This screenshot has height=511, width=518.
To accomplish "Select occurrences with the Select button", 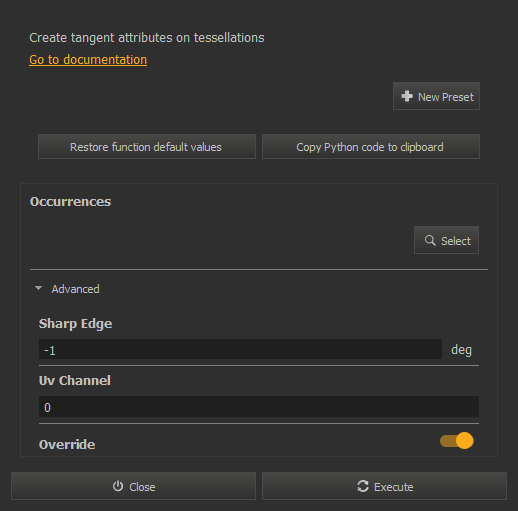I will click(446, 240).
